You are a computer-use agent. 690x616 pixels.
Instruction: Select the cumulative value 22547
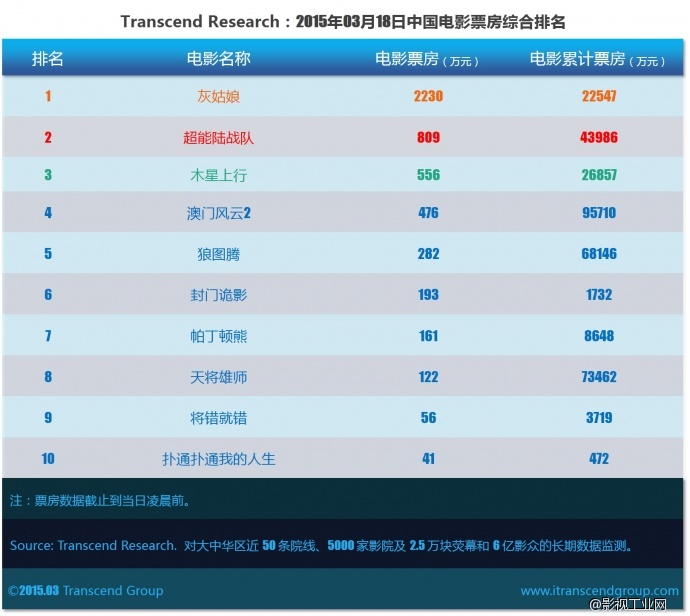599,96
